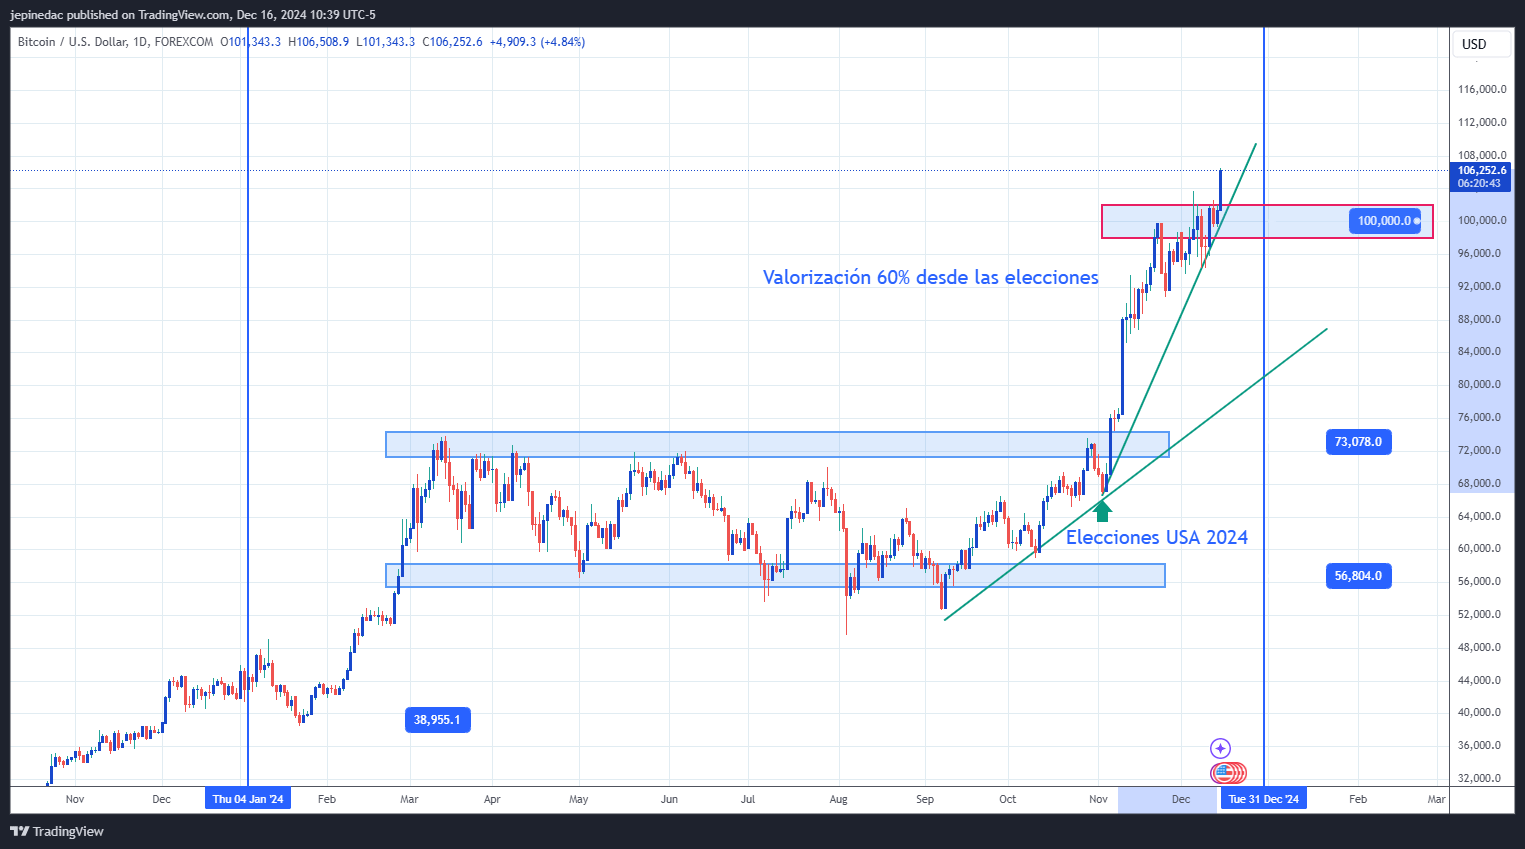Click 76,000.0 on the price axis
Viewport: 1525px width, 849px height.
coord(1479,417)
